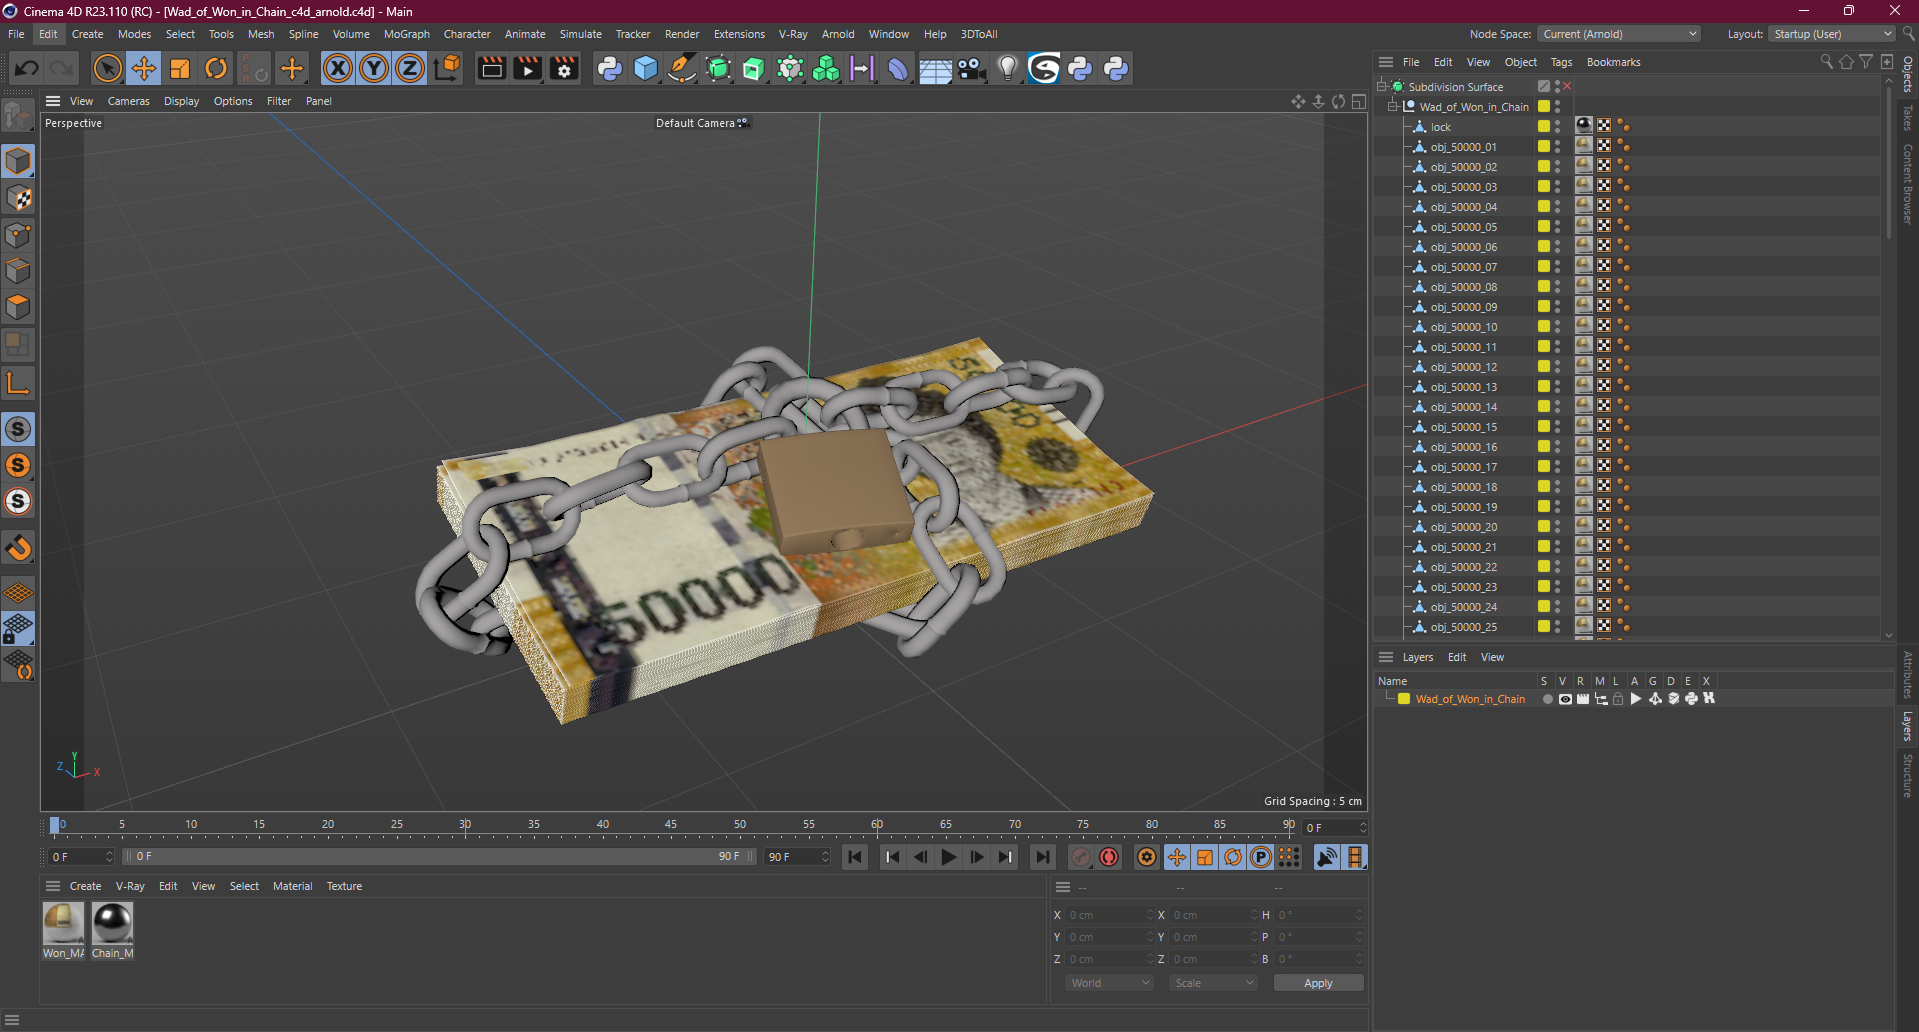This screenshot has width=1919, height=1032.
Task: Click the MoGraph cloner icon
Action: coord(826,68)
